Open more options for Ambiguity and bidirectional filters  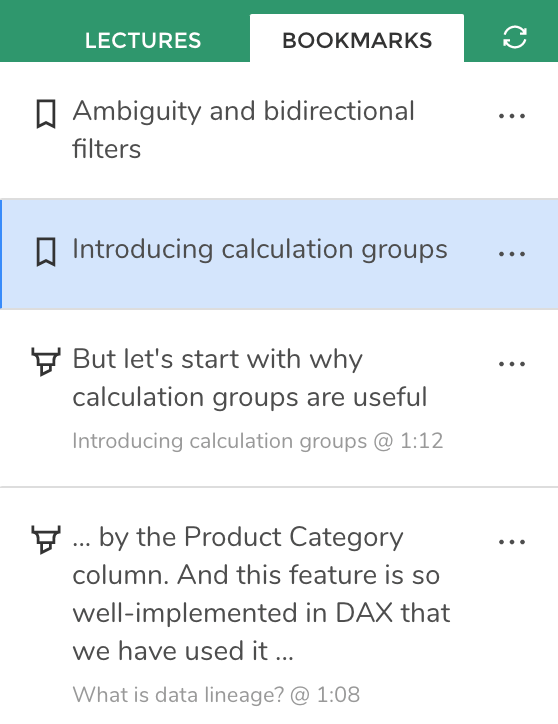coord(512,116)
